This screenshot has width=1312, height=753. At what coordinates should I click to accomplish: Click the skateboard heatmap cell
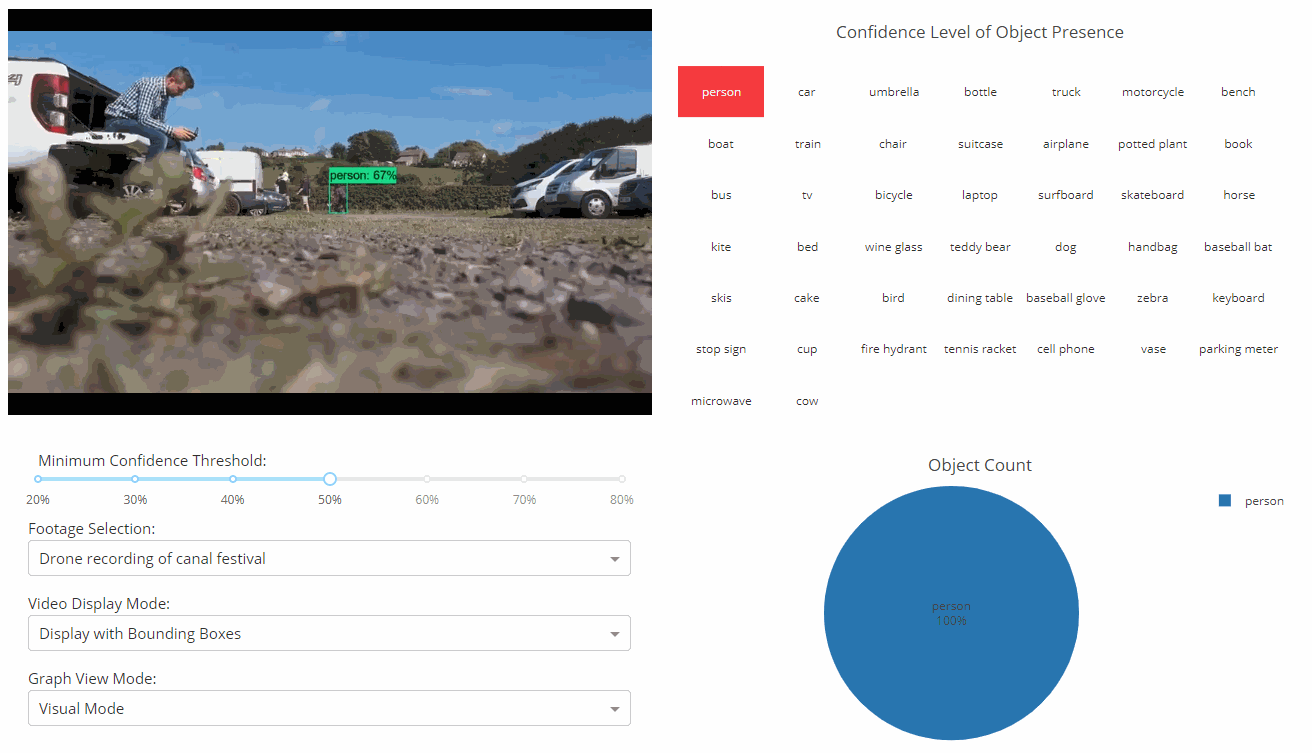coord(1153,195)
